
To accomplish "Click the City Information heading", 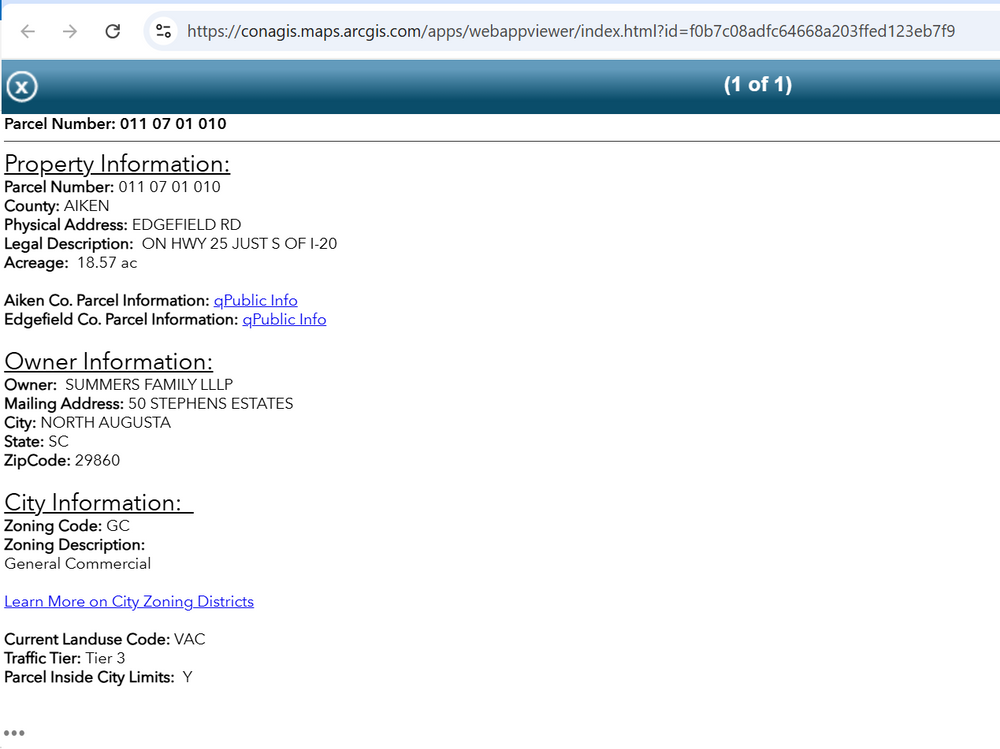I will coord(97,503).
